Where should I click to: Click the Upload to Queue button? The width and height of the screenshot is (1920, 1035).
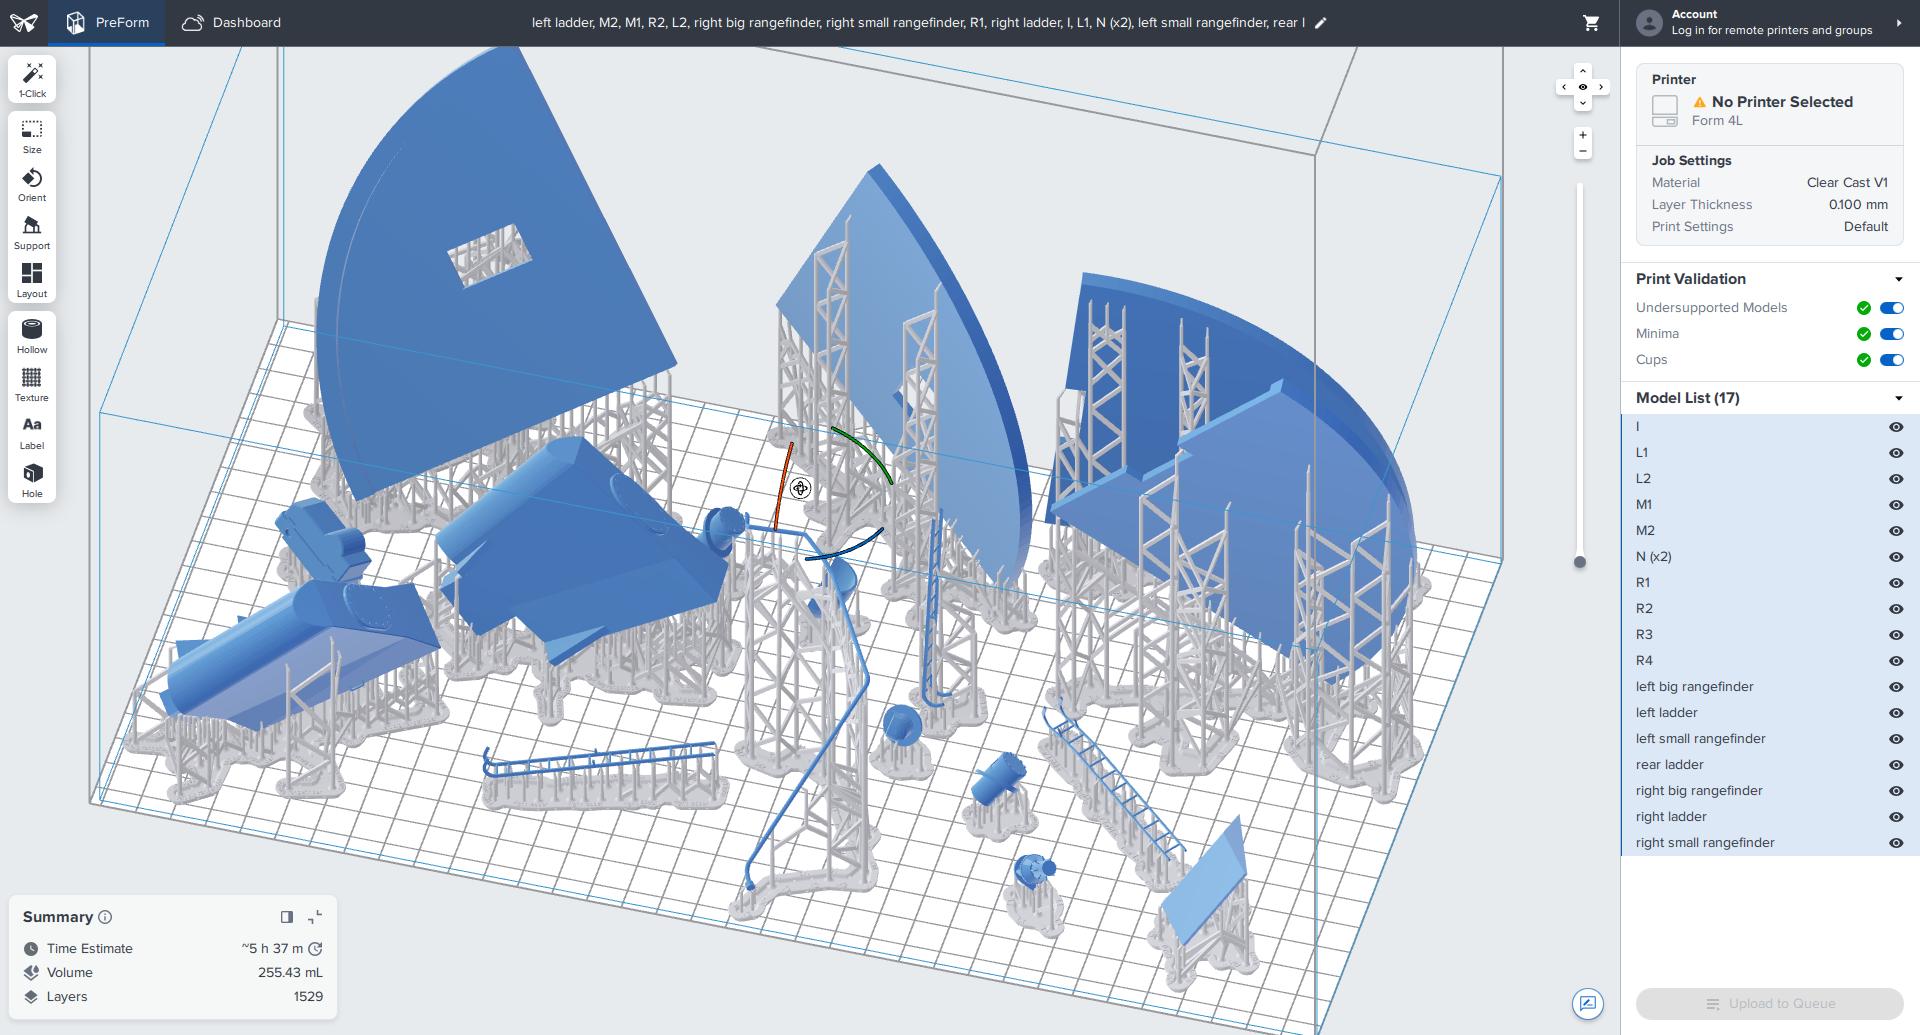pos(1769,1004)
